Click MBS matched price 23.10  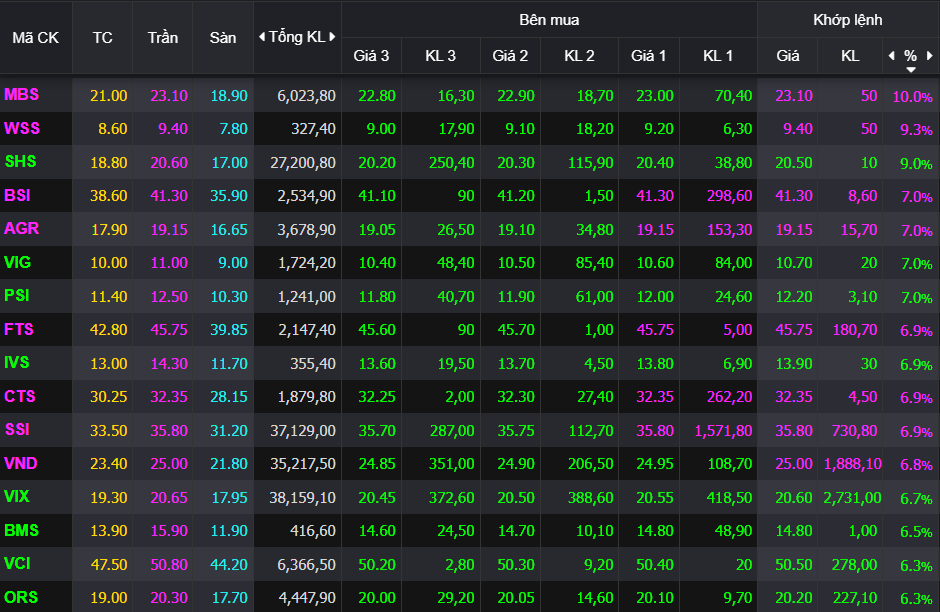(x=794, y=96)
